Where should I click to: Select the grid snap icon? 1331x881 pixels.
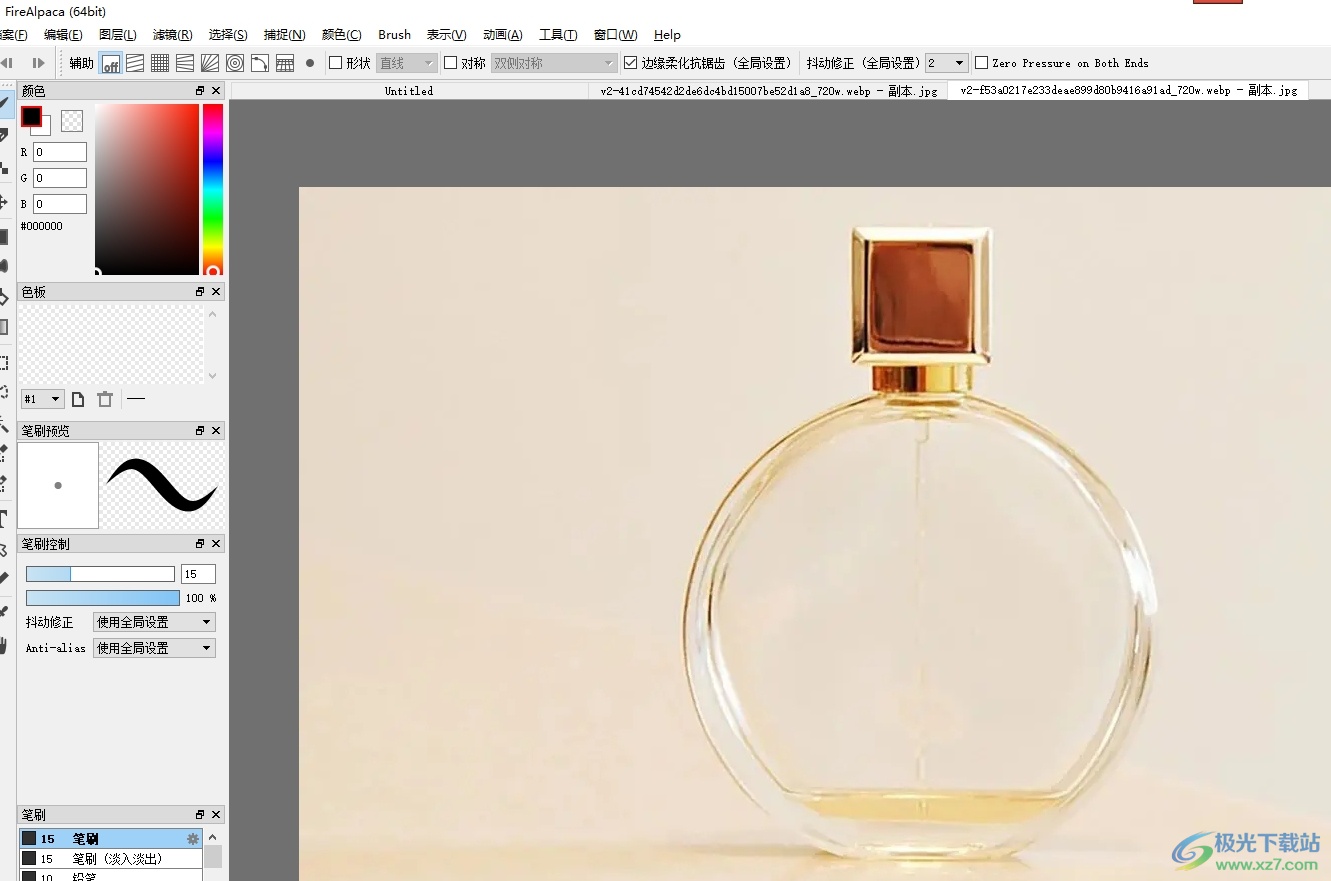pyautogui.click(x=160, y=64)
